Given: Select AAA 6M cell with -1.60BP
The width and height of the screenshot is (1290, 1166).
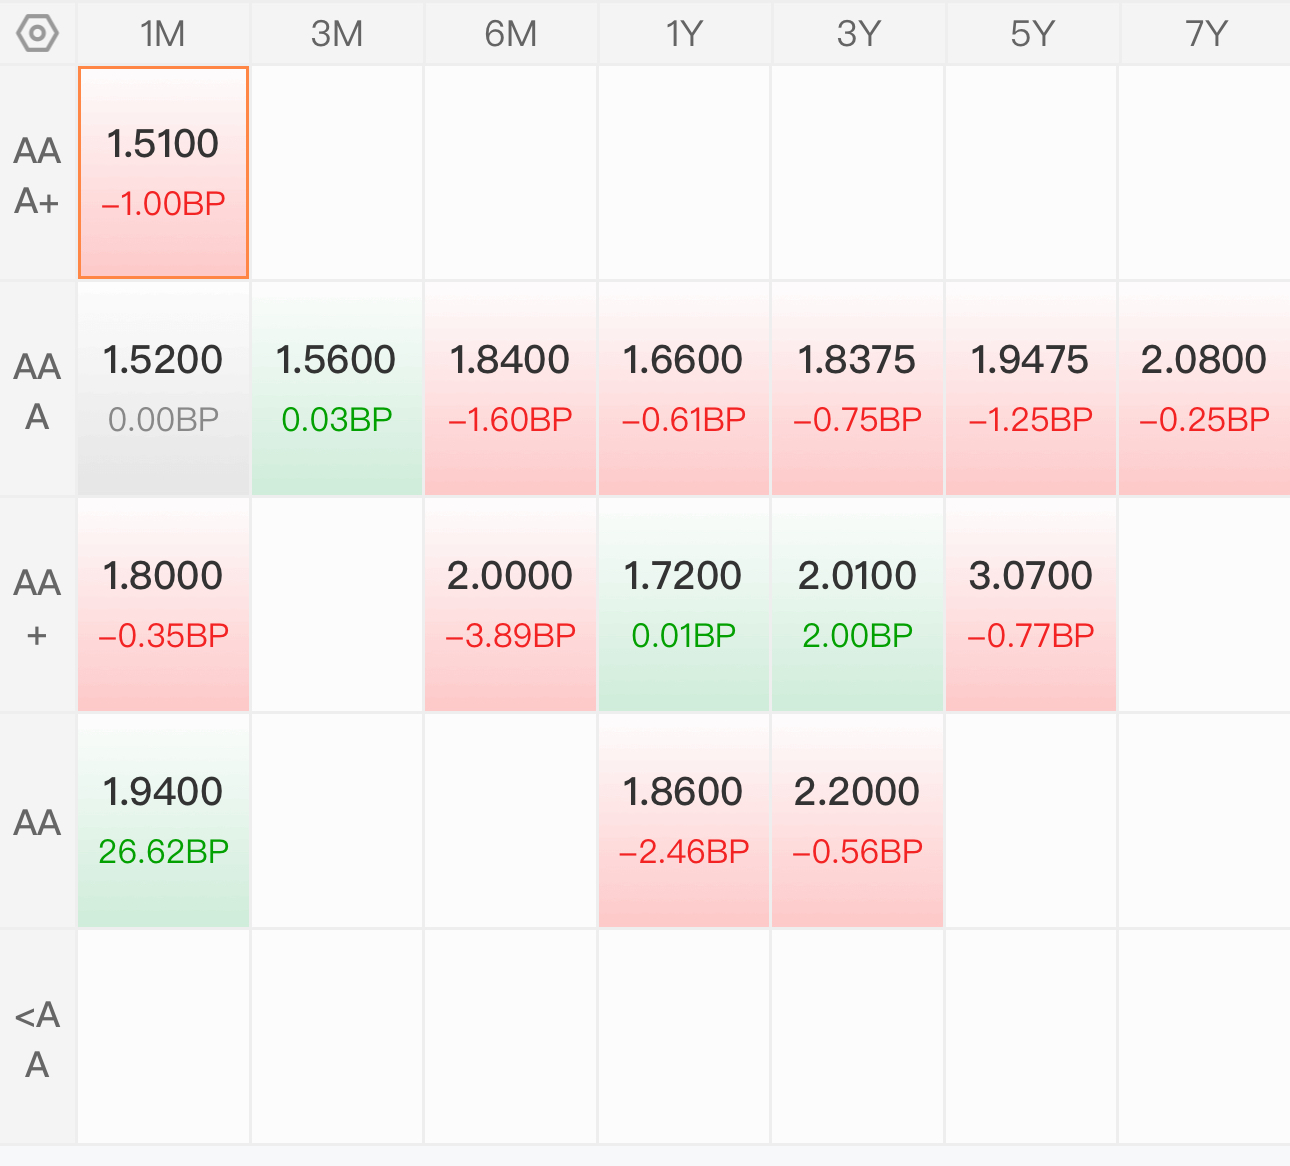Looking at the screenshot, I should coord(510,389).
